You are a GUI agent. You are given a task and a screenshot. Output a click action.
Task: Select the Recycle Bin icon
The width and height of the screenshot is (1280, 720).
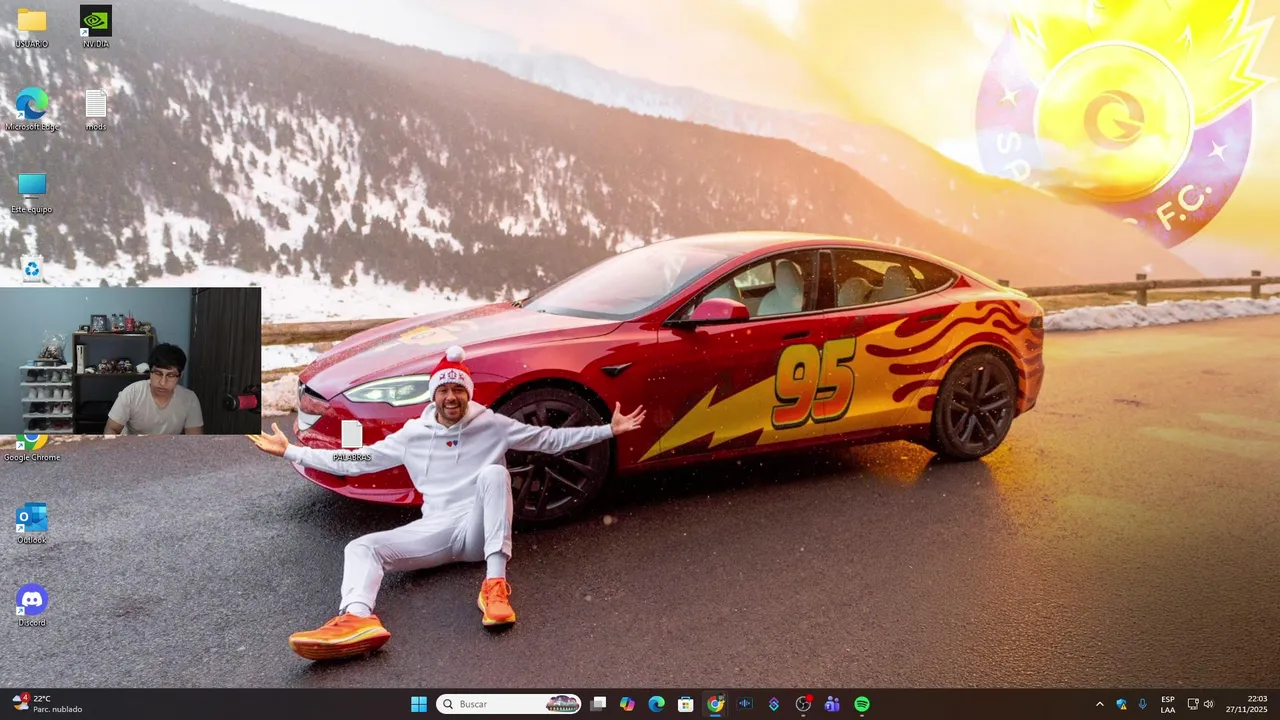click(x=32, y=269)
